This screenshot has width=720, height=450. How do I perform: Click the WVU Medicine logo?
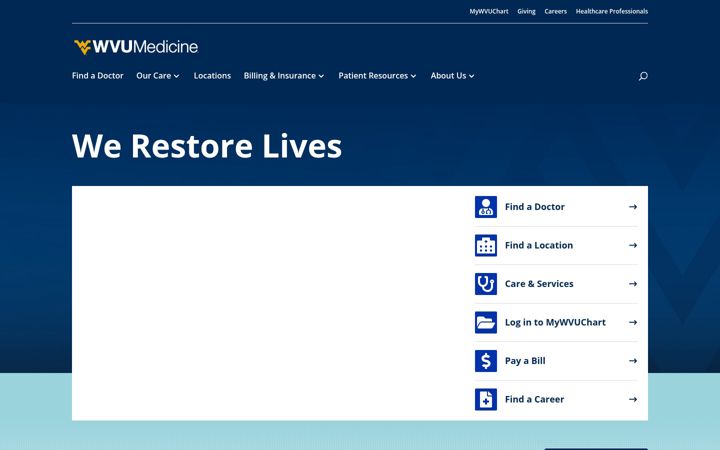[x=136, y=47]
